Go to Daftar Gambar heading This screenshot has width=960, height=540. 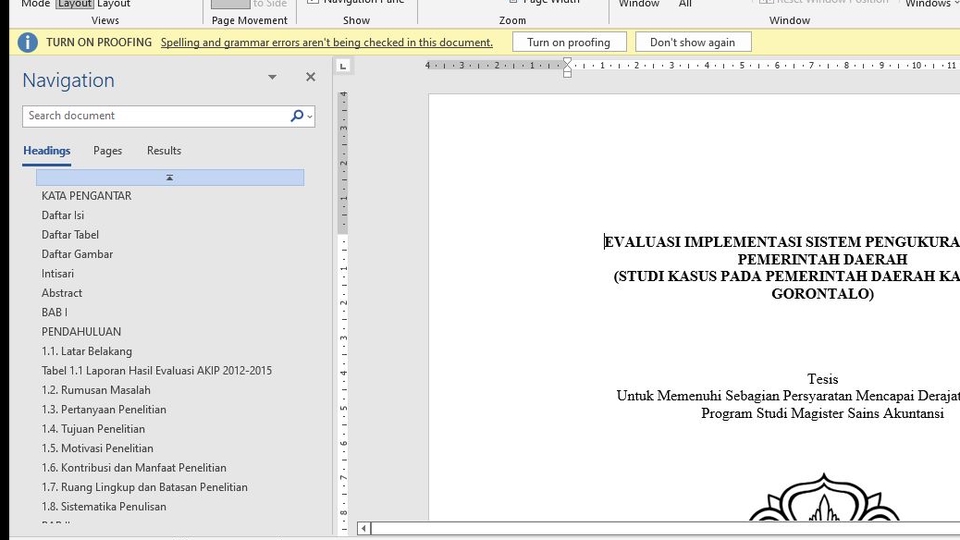tap(77, 254)
